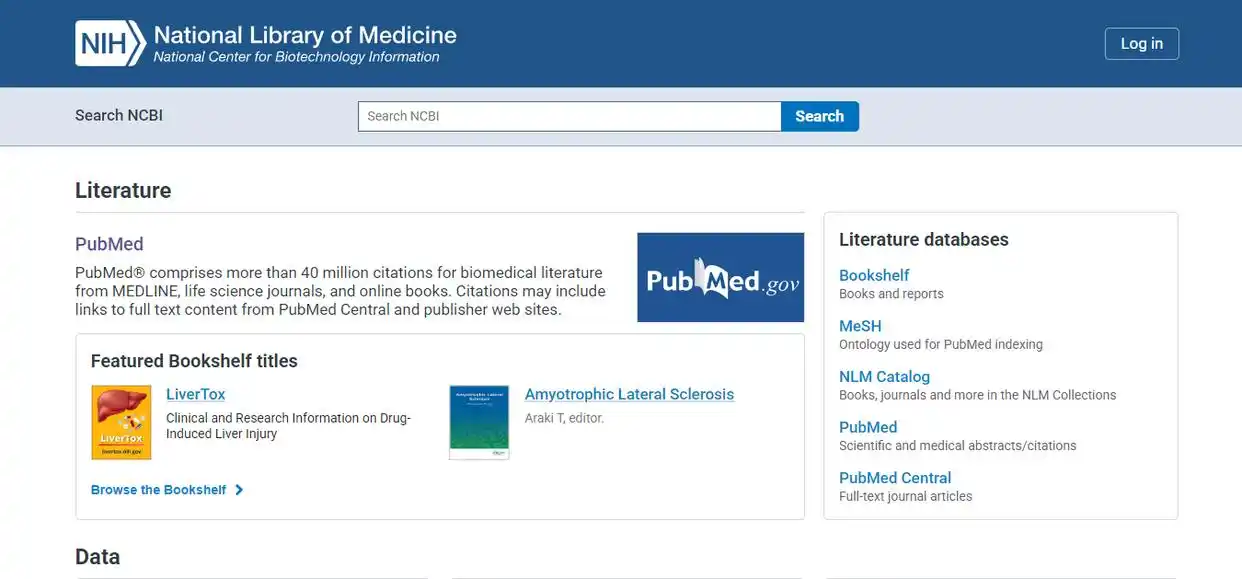Click the National Library of Medicine title

(305, 35)
